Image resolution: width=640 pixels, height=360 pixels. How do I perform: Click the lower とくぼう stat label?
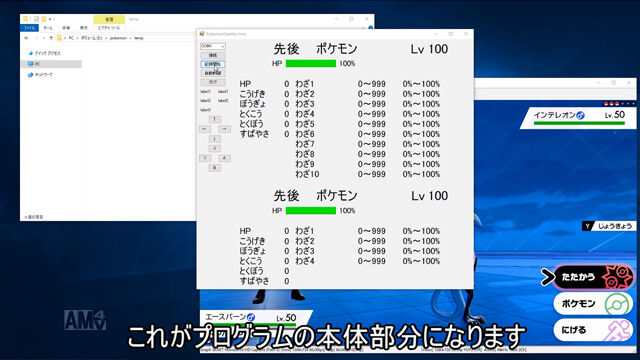click(251, 271)
